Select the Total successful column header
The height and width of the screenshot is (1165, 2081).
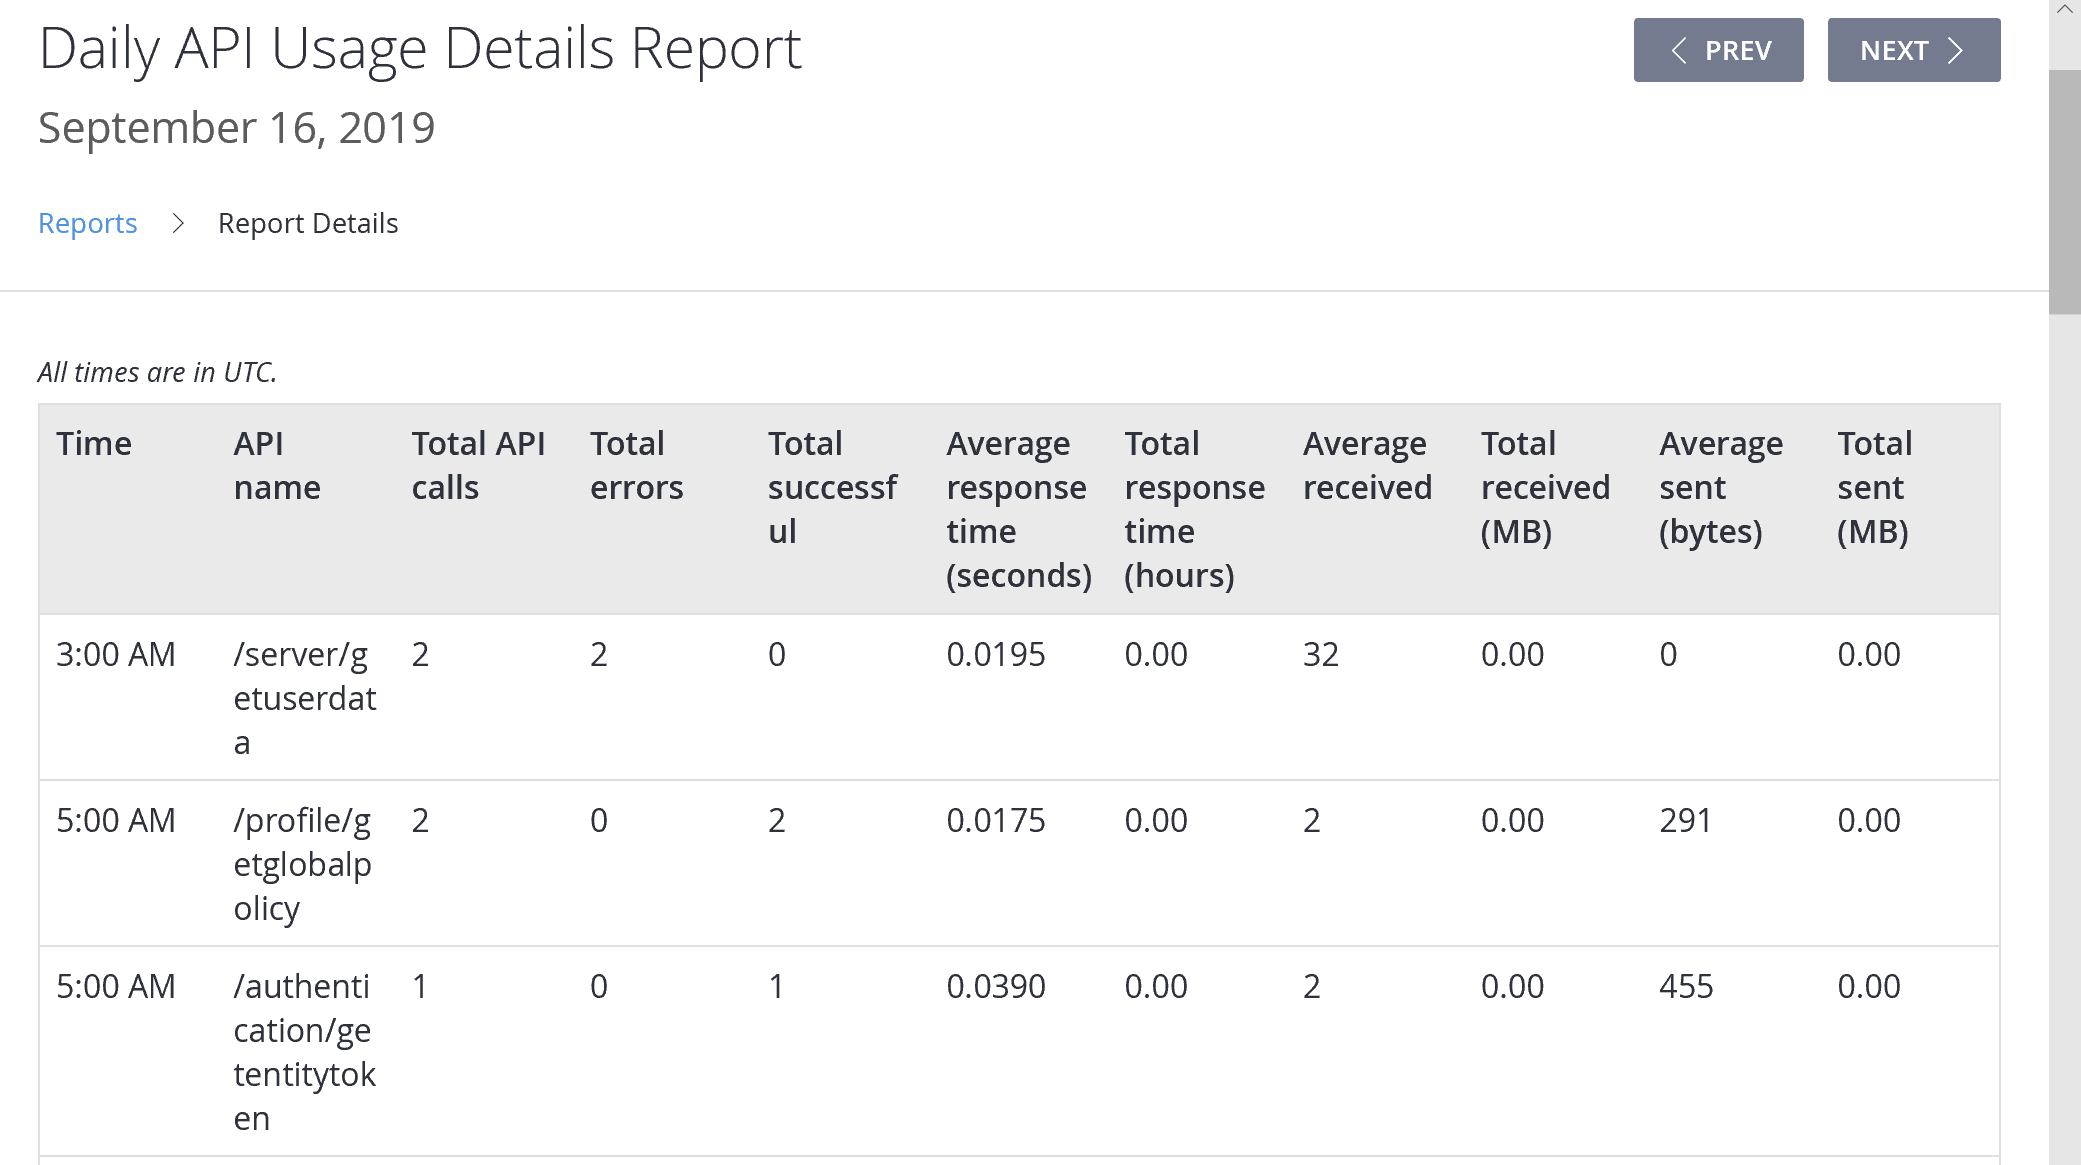coord(832,487)
